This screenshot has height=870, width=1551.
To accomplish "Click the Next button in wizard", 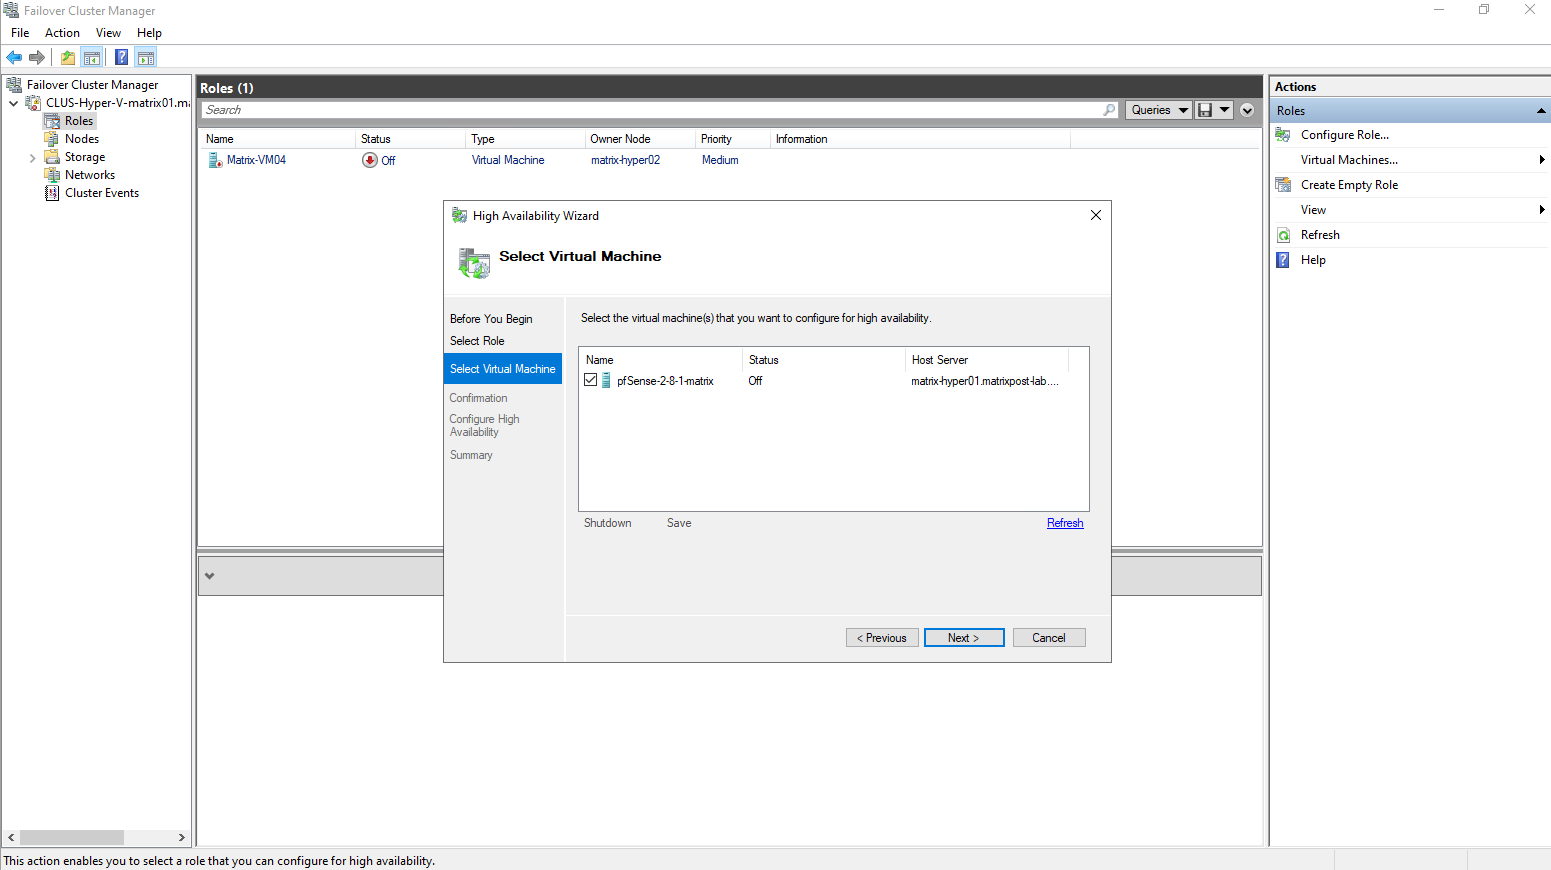I will (x=963, y=638).
